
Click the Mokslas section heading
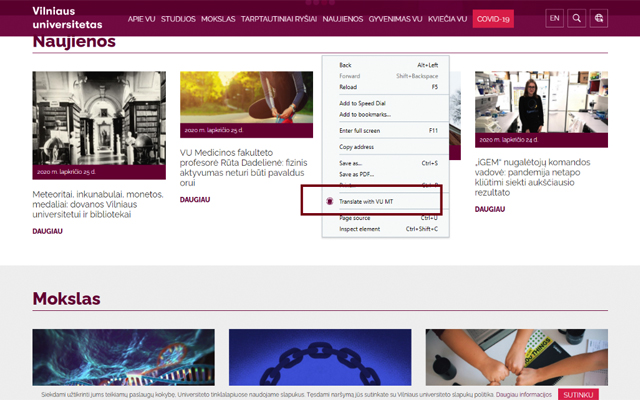point(67,299)
